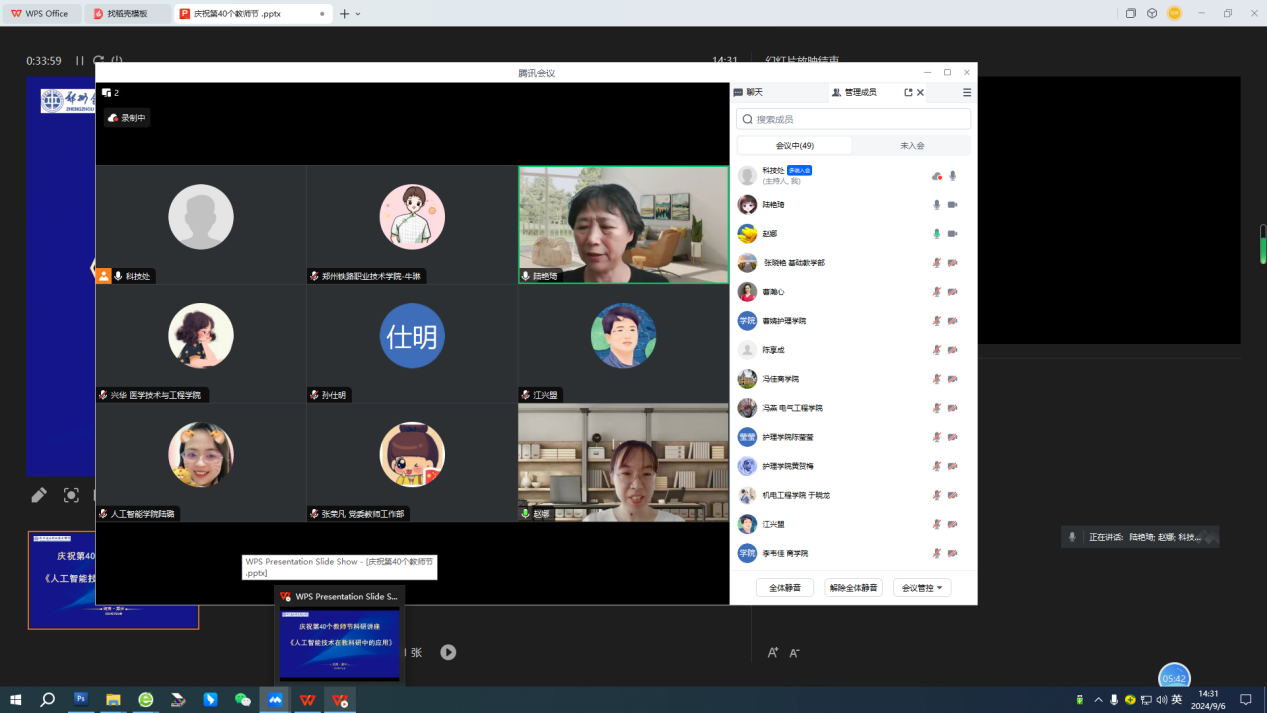The width and height of the screenshot is (1267, 713).
Task: Open the new tab dropdown arrow in WPS
Action: click(x=358, y=14)
